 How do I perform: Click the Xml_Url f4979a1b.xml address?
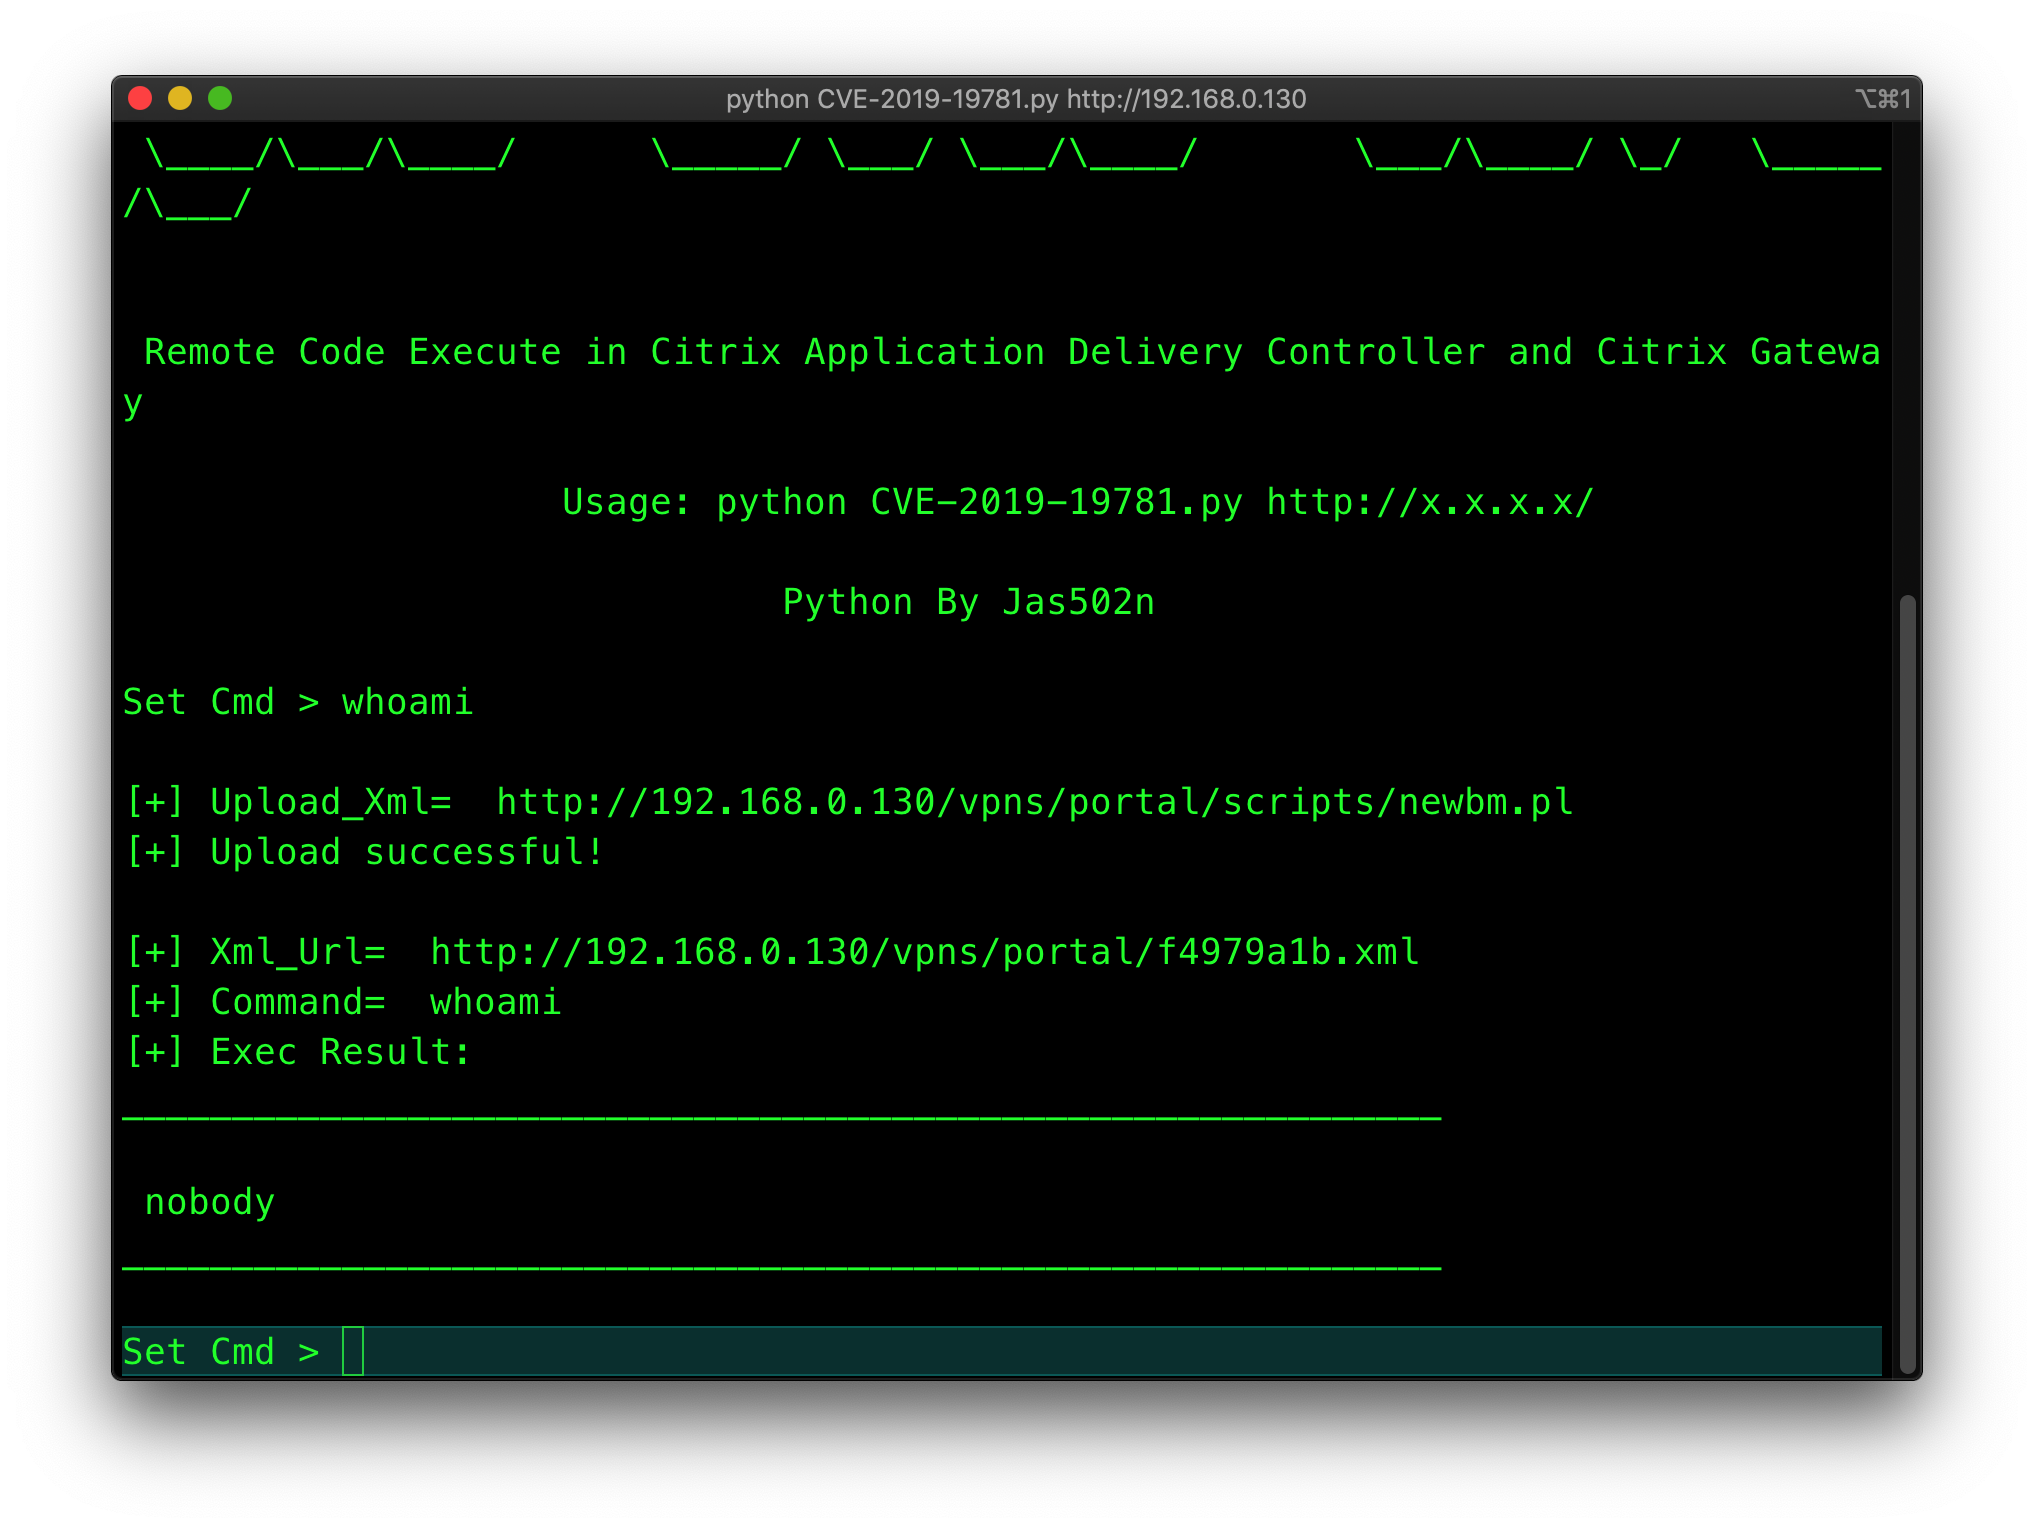pos(925,952)
